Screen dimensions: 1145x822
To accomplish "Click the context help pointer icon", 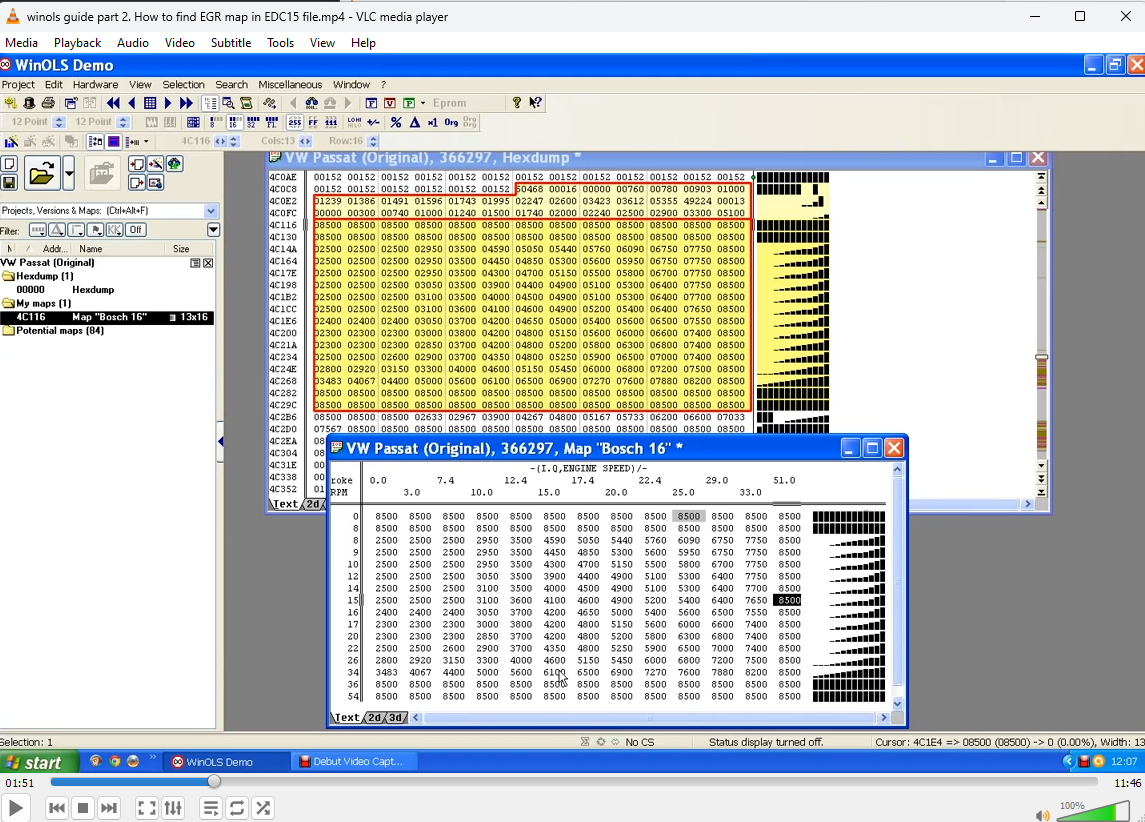I will [535, 103].
